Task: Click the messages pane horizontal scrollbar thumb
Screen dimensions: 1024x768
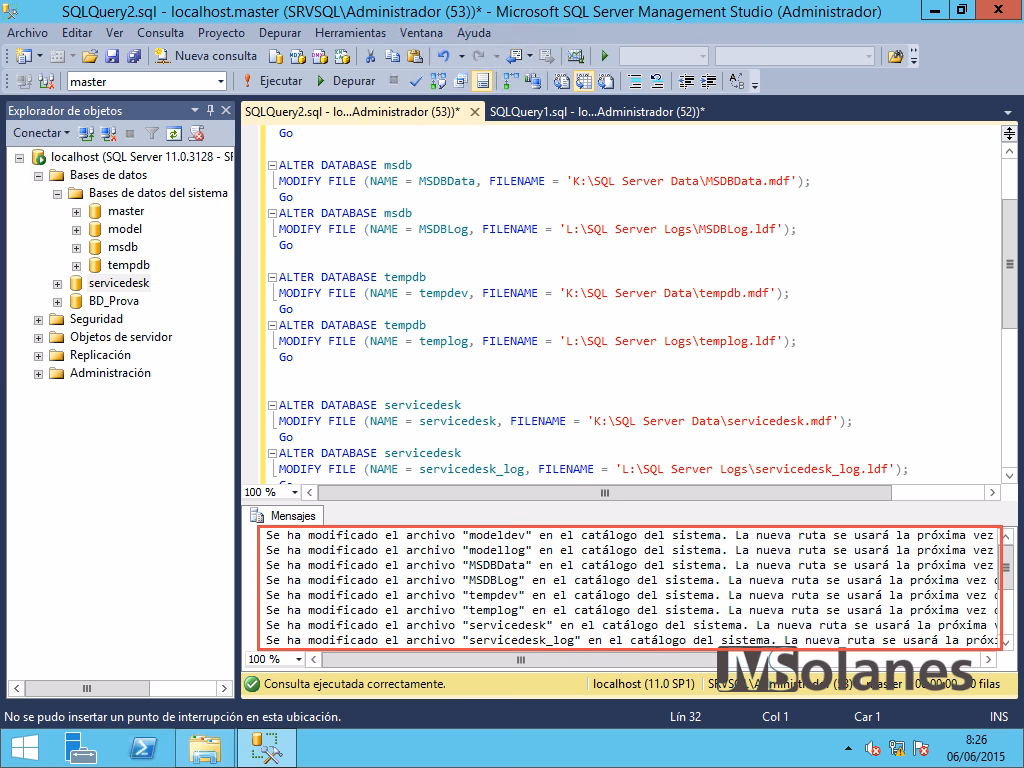Action: tap(520, 660)
